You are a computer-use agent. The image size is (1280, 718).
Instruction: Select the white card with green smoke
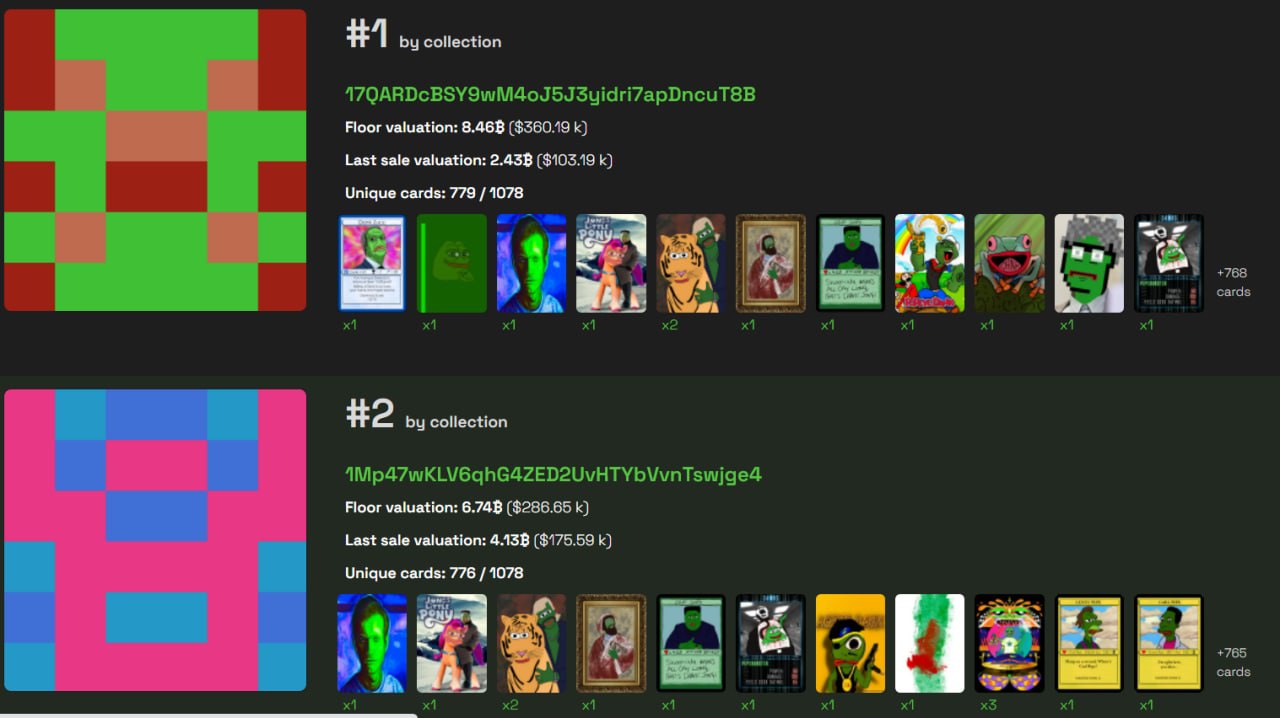930,643
